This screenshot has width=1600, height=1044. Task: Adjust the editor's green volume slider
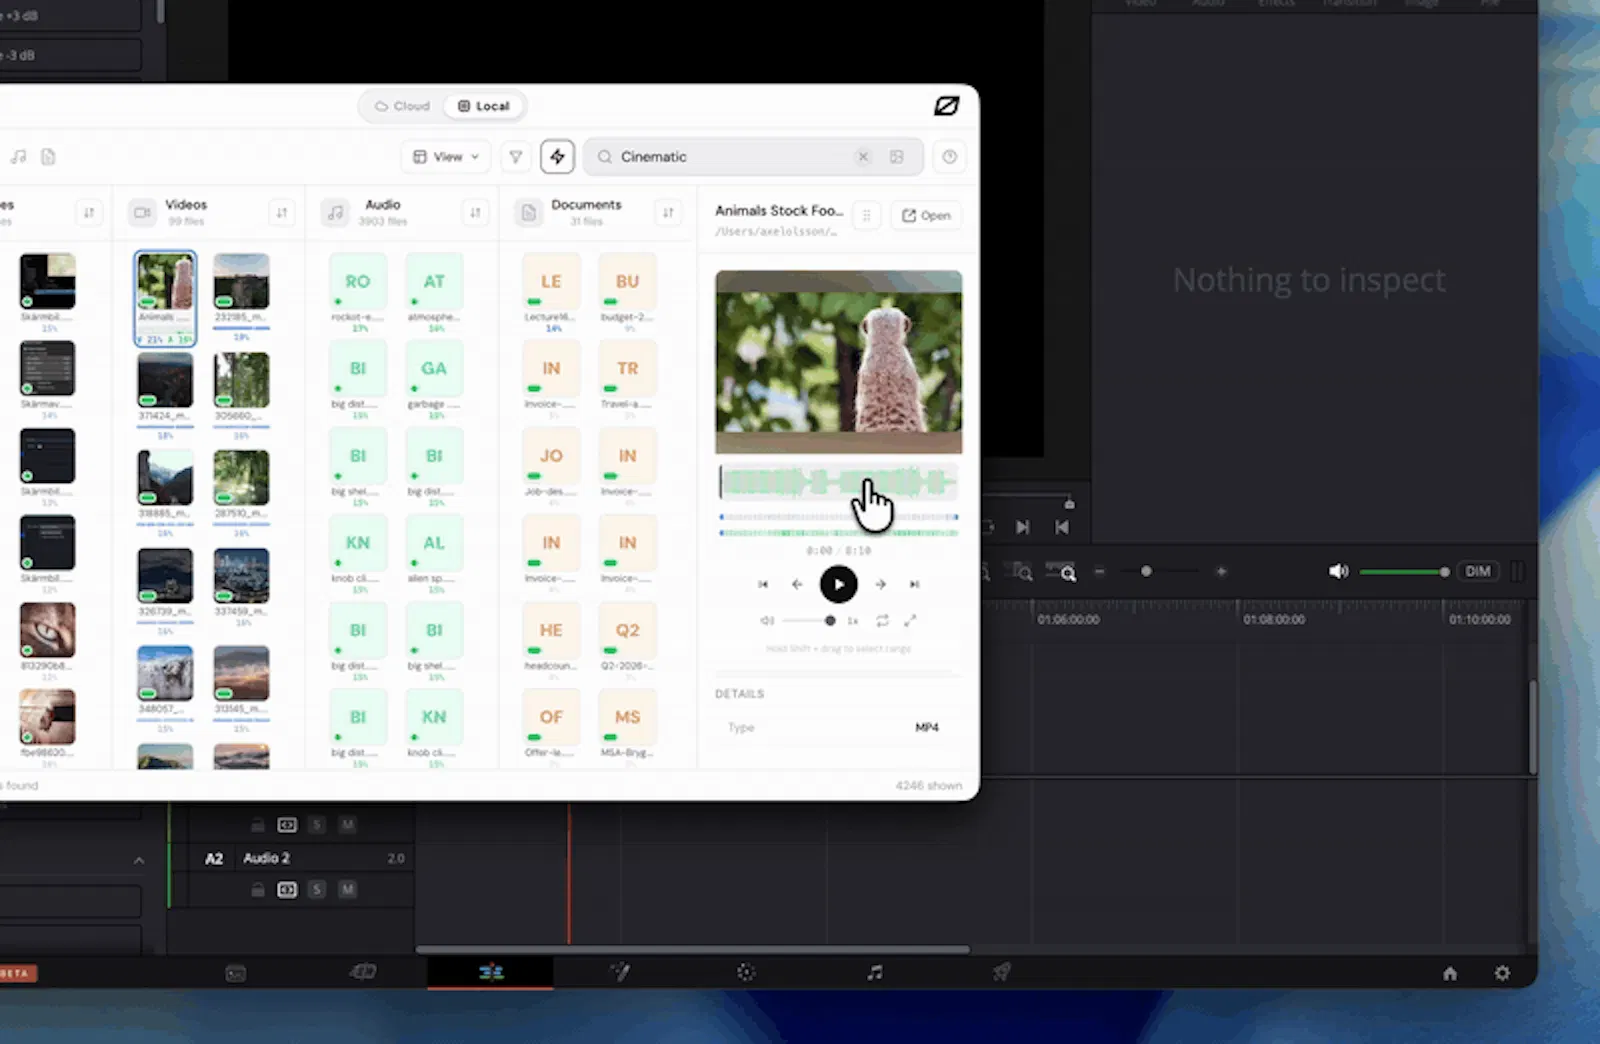coord(1404,572)
